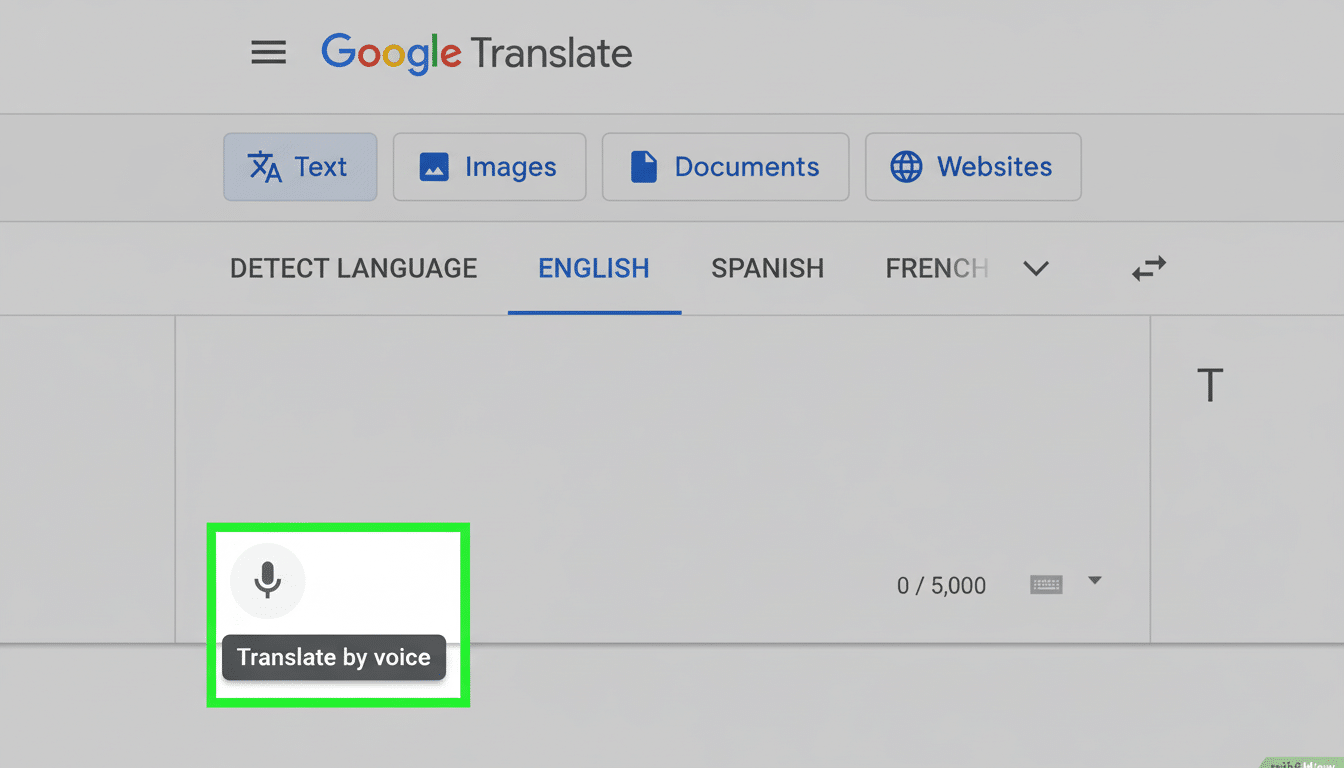
Task: Click the Translate by voice tooltip label
Action: tap(333, 657)
